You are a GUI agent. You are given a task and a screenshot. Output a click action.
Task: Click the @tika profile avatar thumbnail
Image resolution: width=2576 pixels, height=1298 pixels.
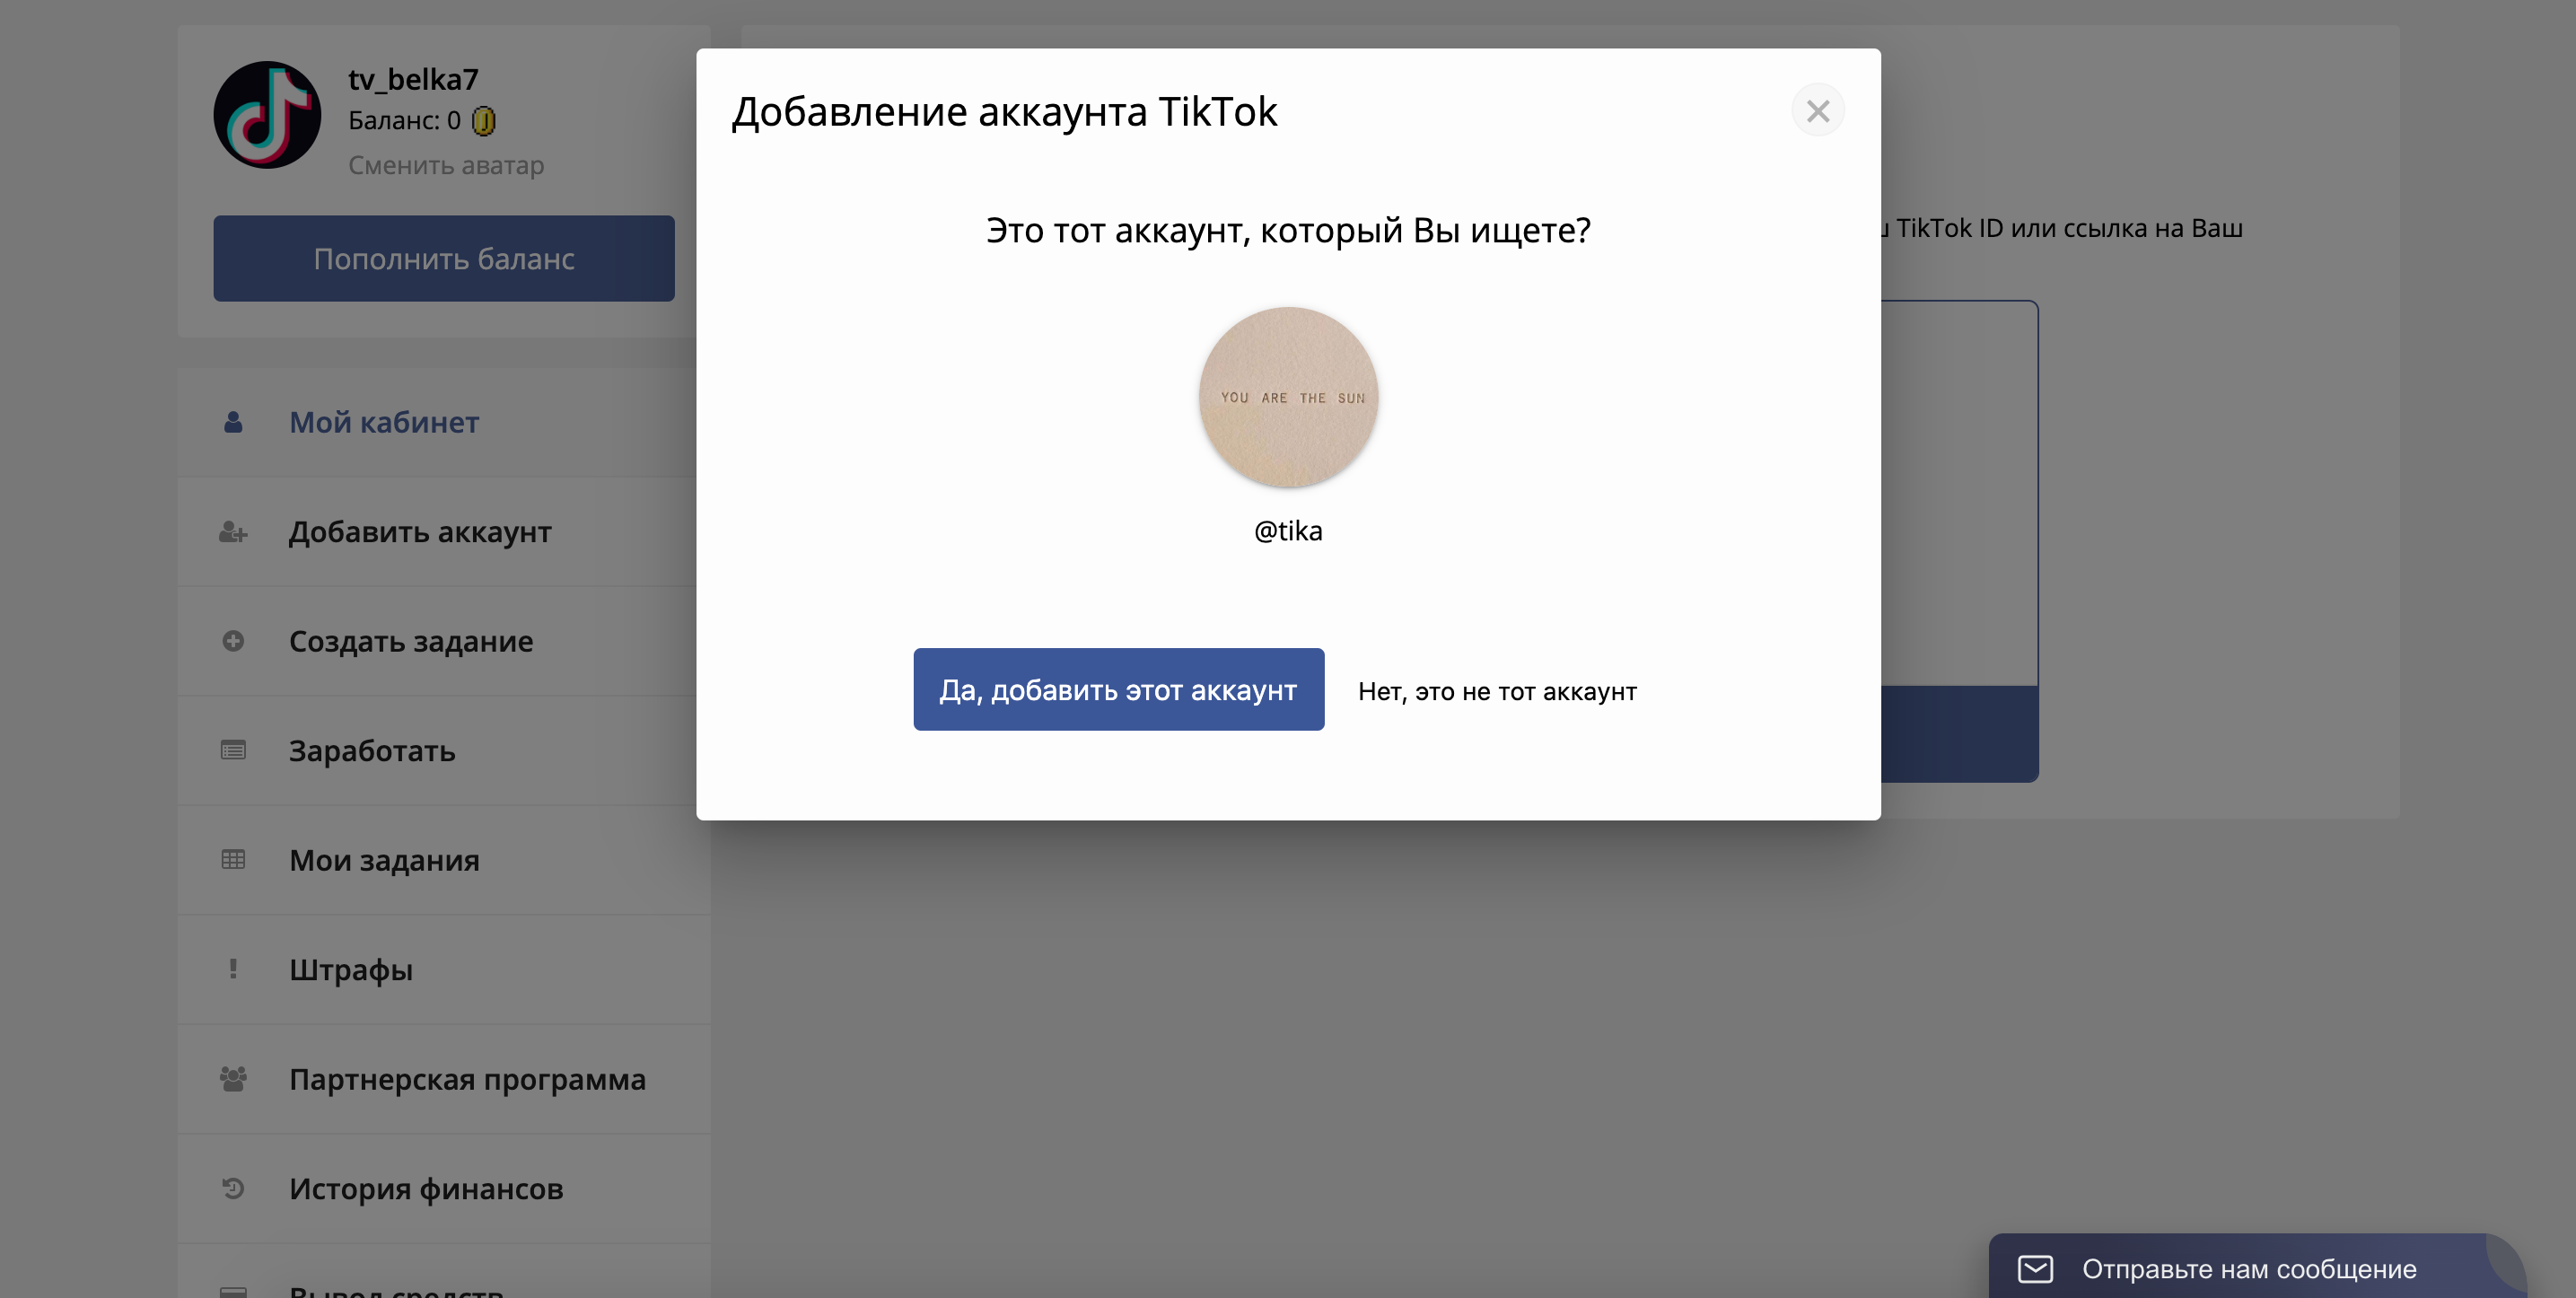[1288, 397]
